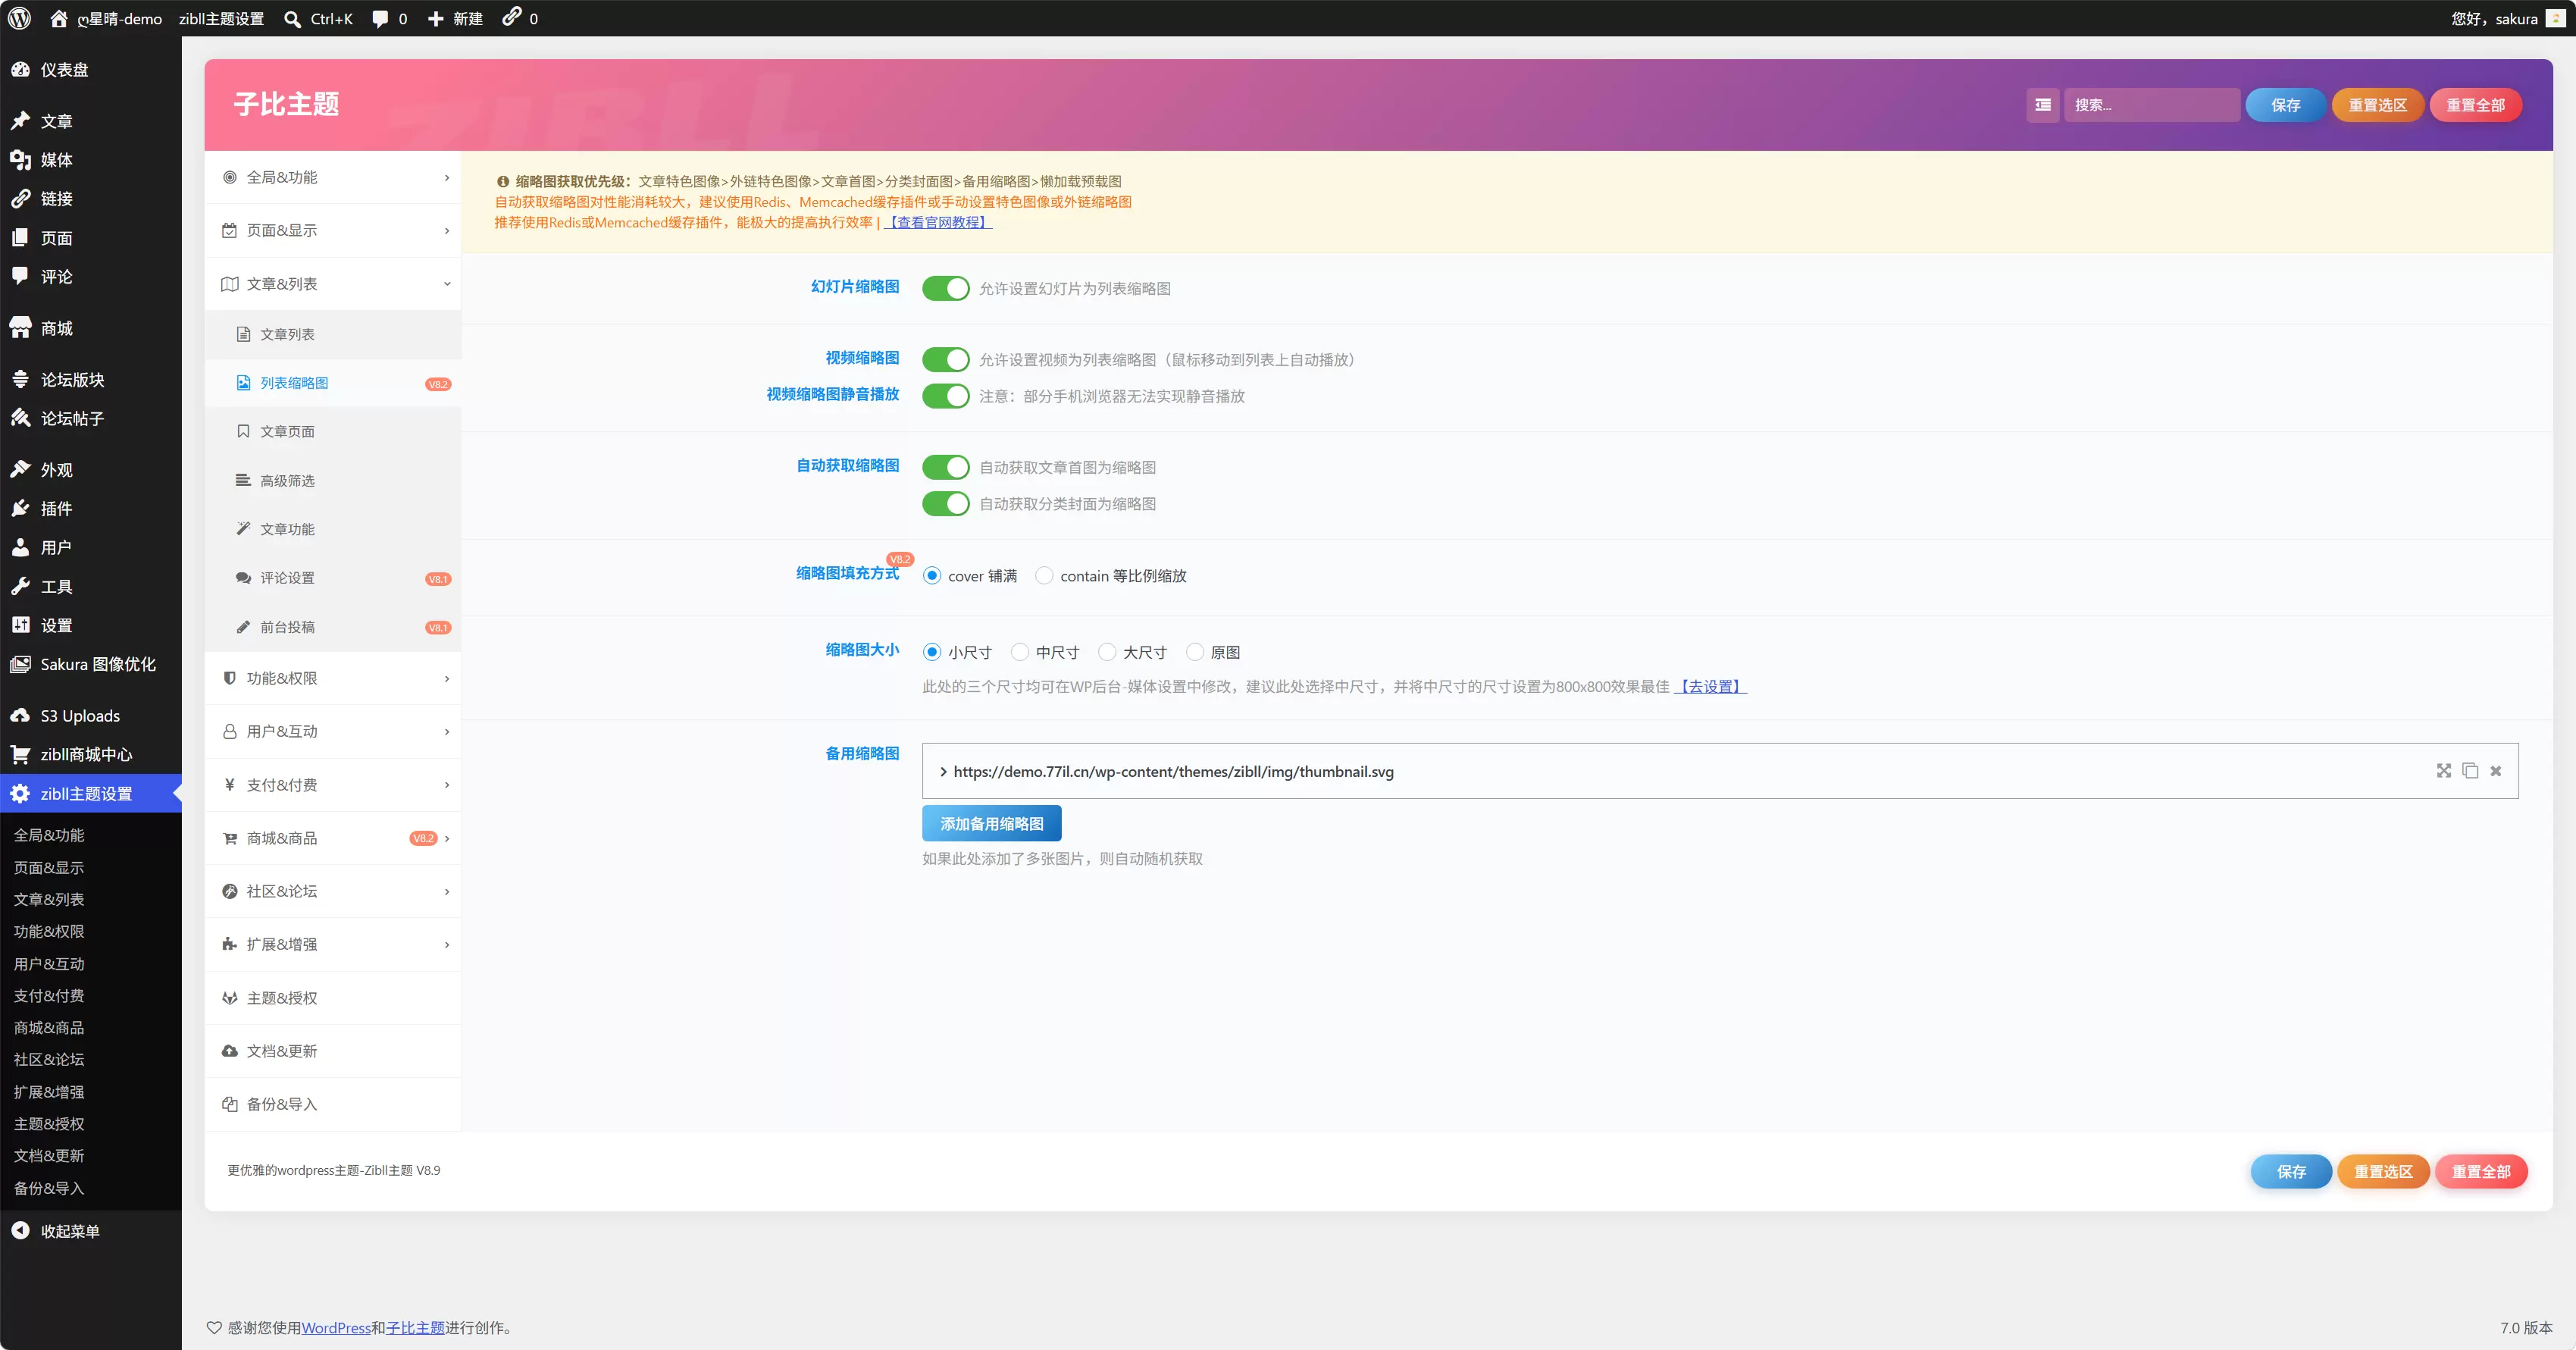This screenshot has width=2576, height=1350.
Task: Expand 支付&付费 settings section
Action: pos(333,785)
